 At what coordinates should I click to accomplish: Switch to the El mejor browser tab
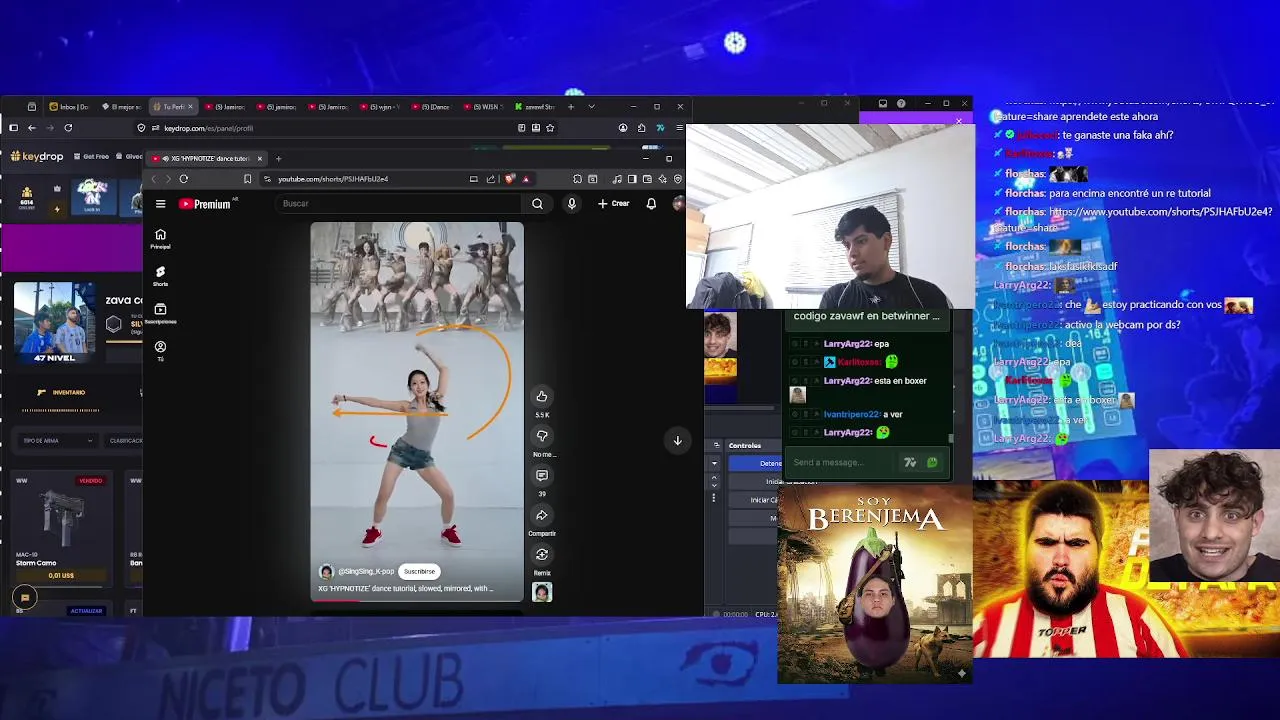pos(122,106)
